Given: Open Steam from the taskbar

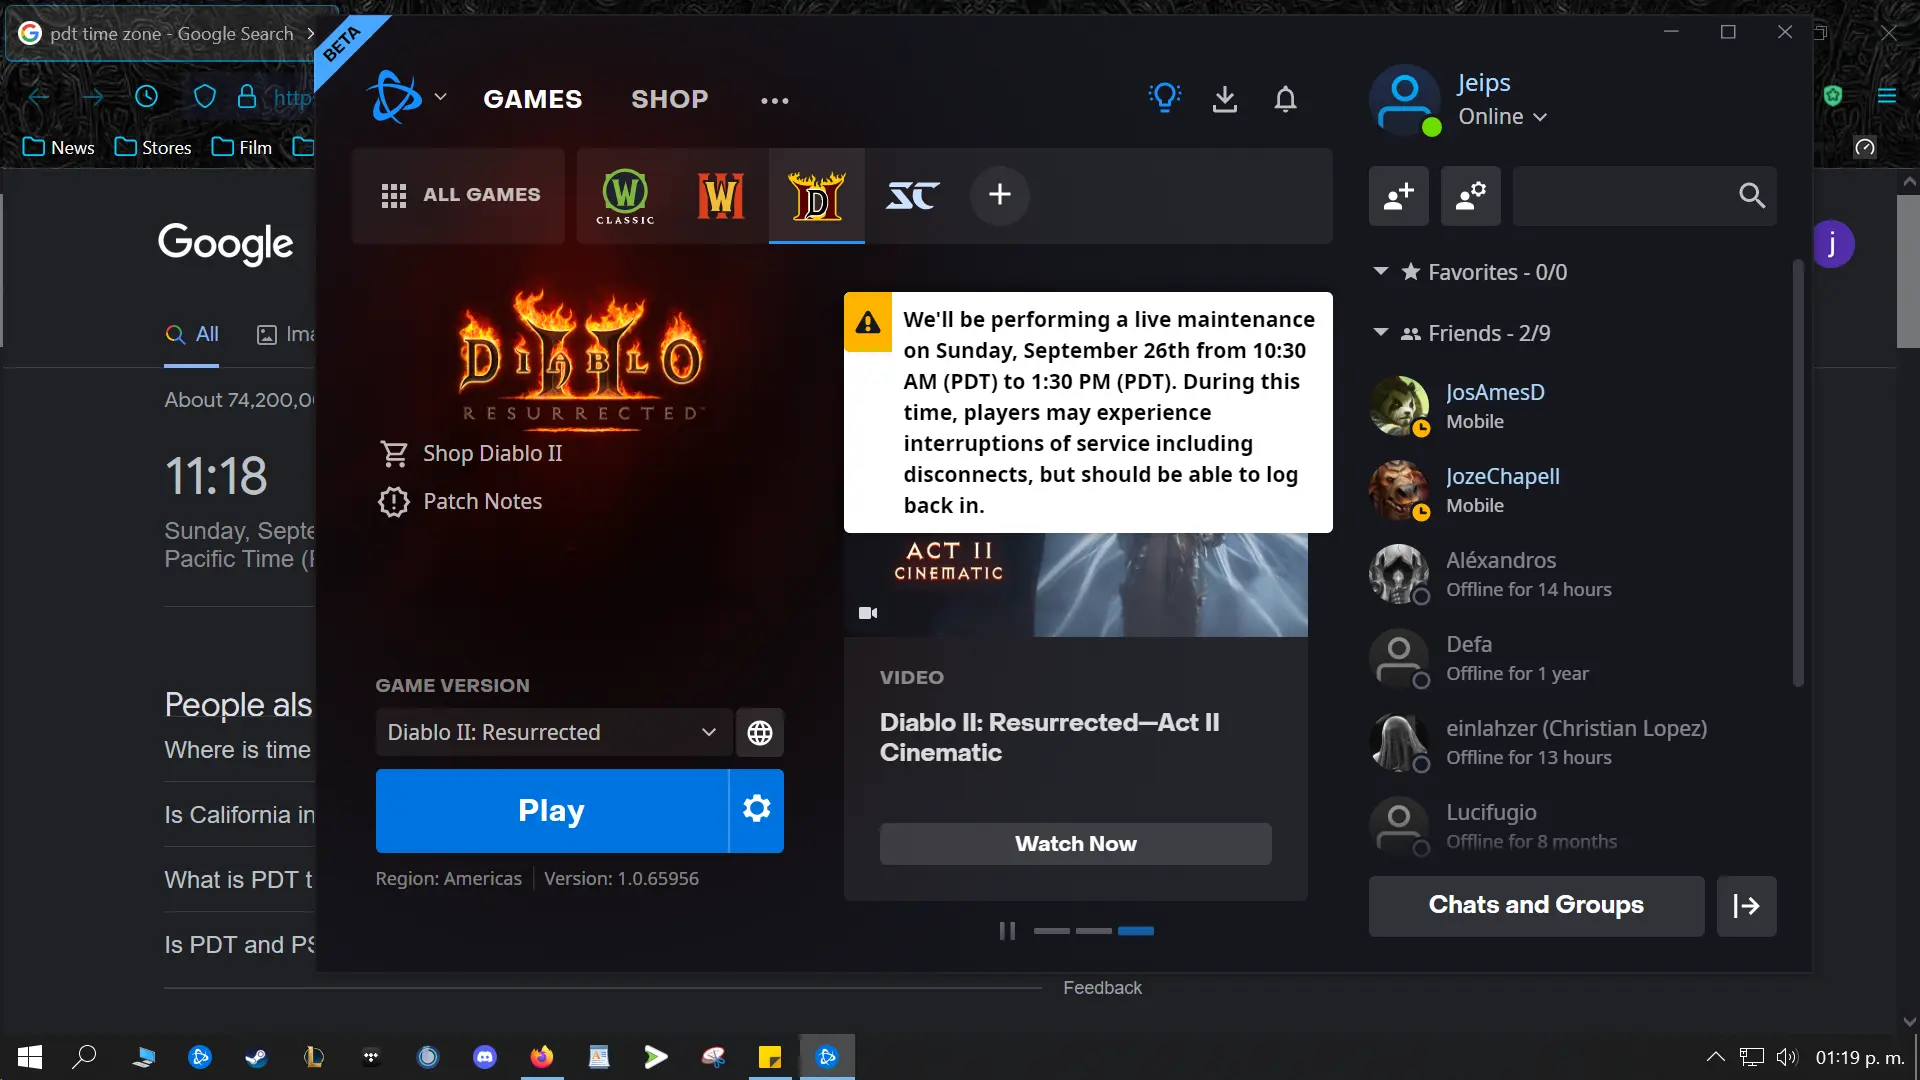Looking at the screenshot, I should 256,1057.
